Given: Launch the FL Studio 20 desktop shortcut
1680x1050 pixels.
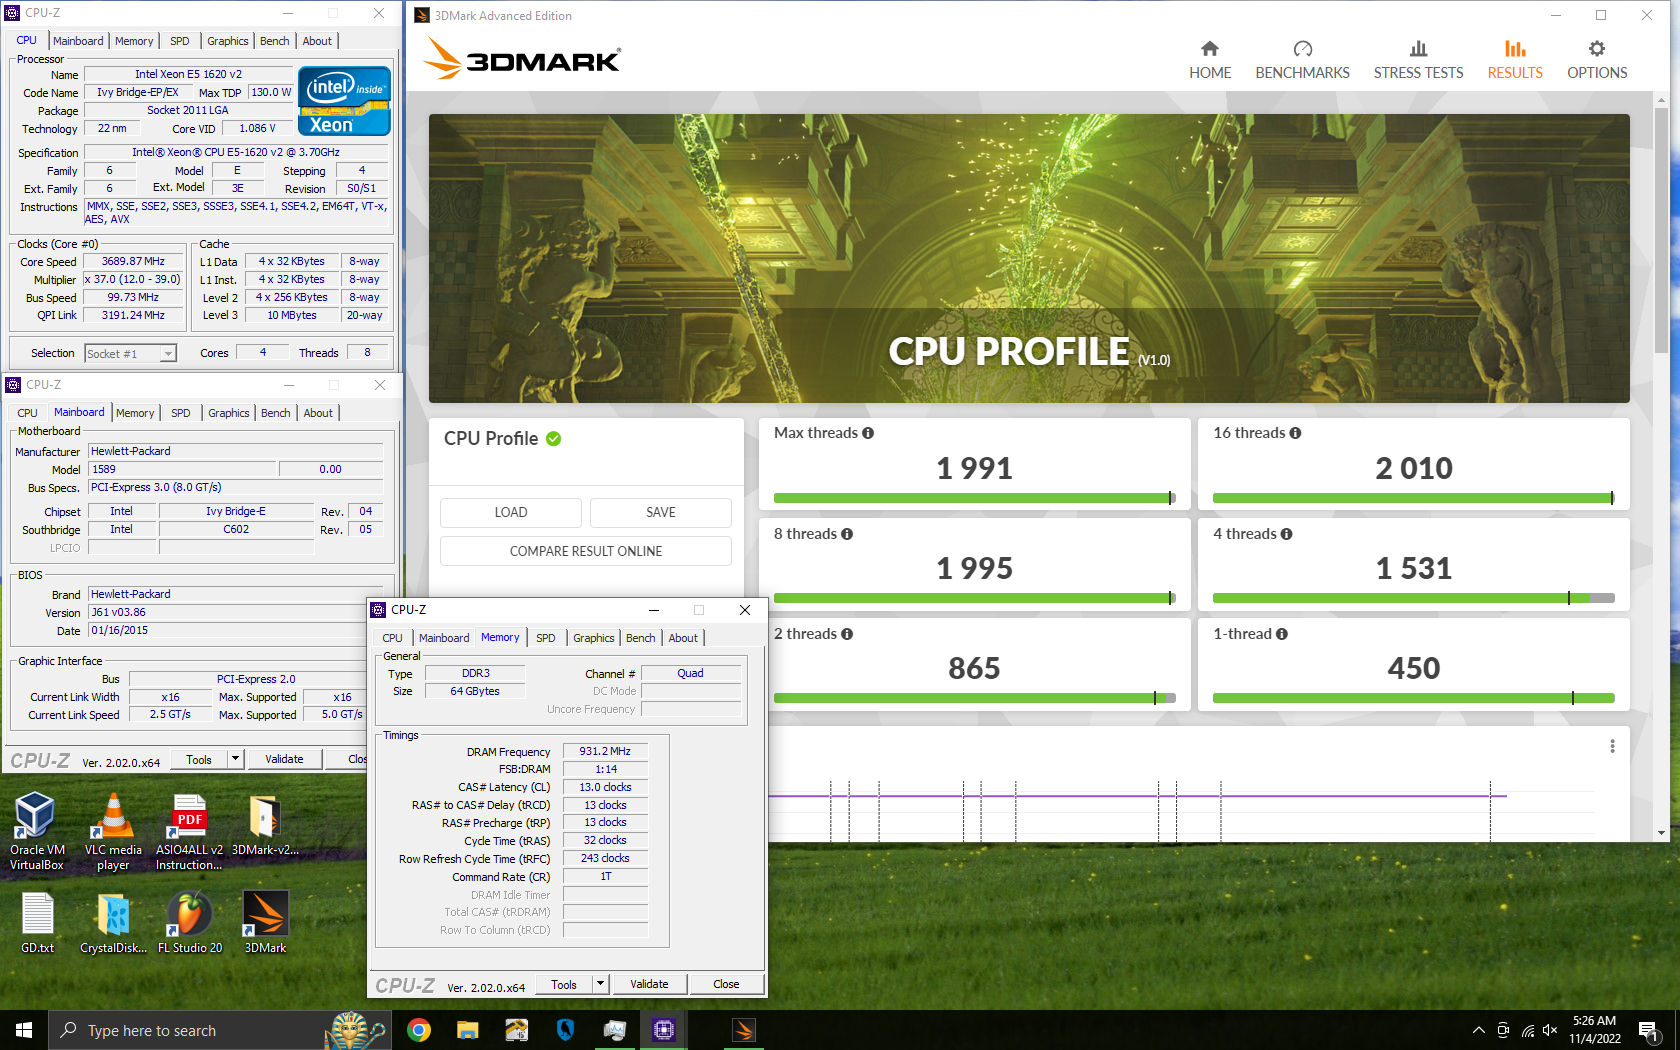Looking at the screenshot, I should click(189, 922).
